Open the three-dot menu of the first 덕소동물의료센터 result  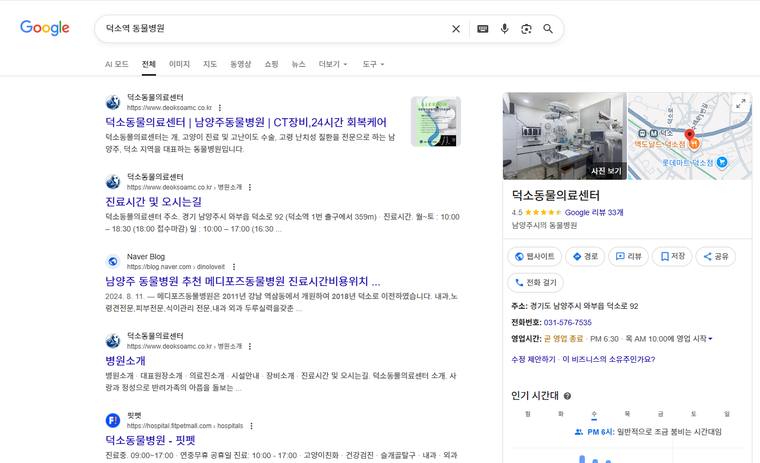click(x=220, y=108)
